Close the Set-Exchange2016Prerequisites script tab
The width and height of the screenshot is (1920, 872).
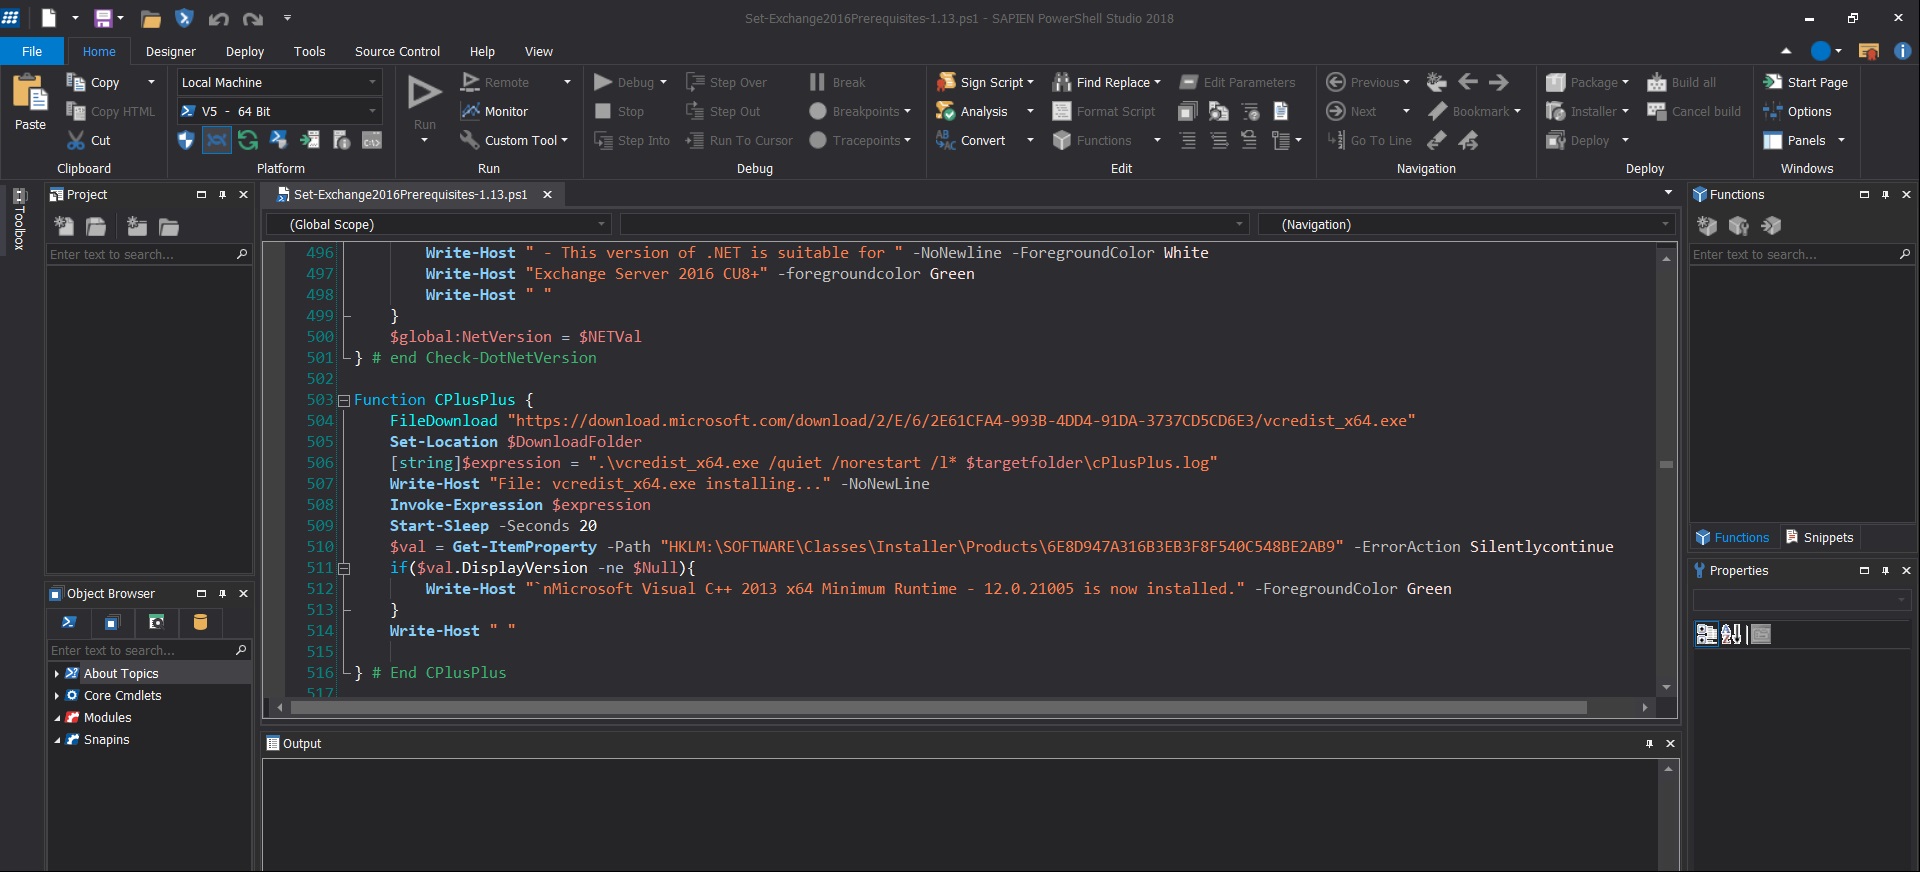(x=547, y=195)
